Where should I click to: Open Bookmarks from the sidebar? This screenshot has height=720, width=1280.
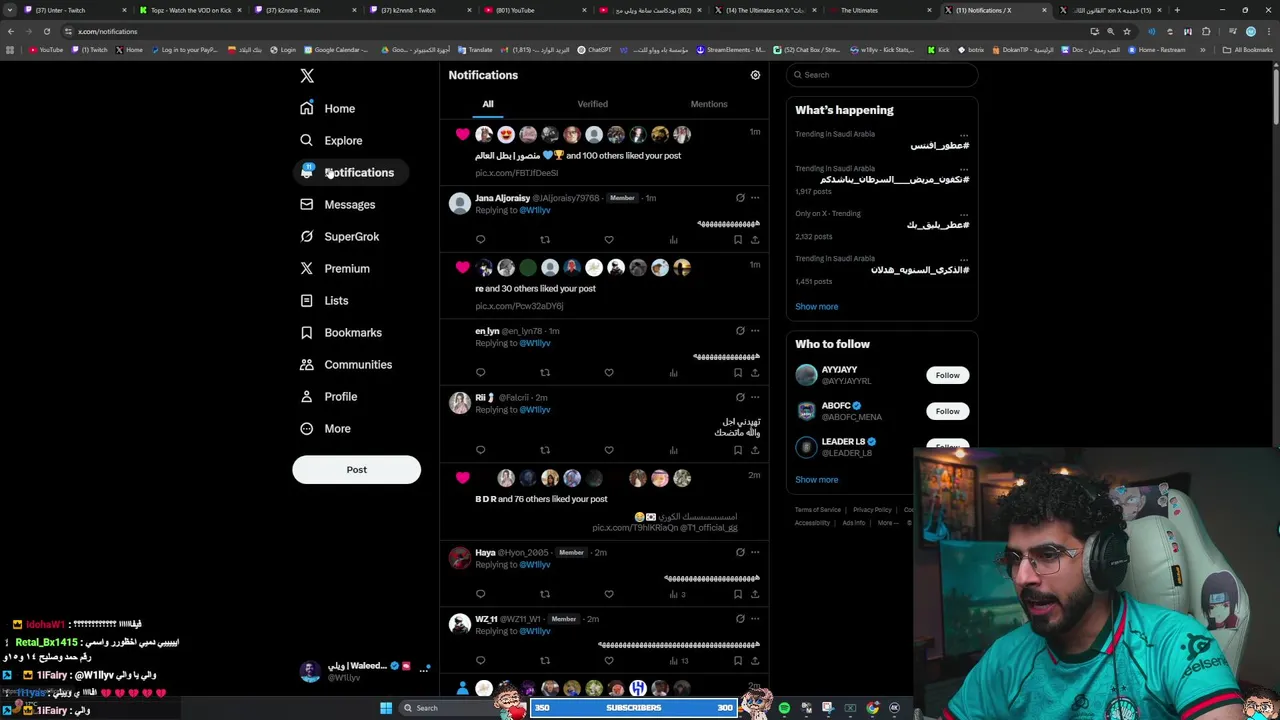tap(341, 332)
